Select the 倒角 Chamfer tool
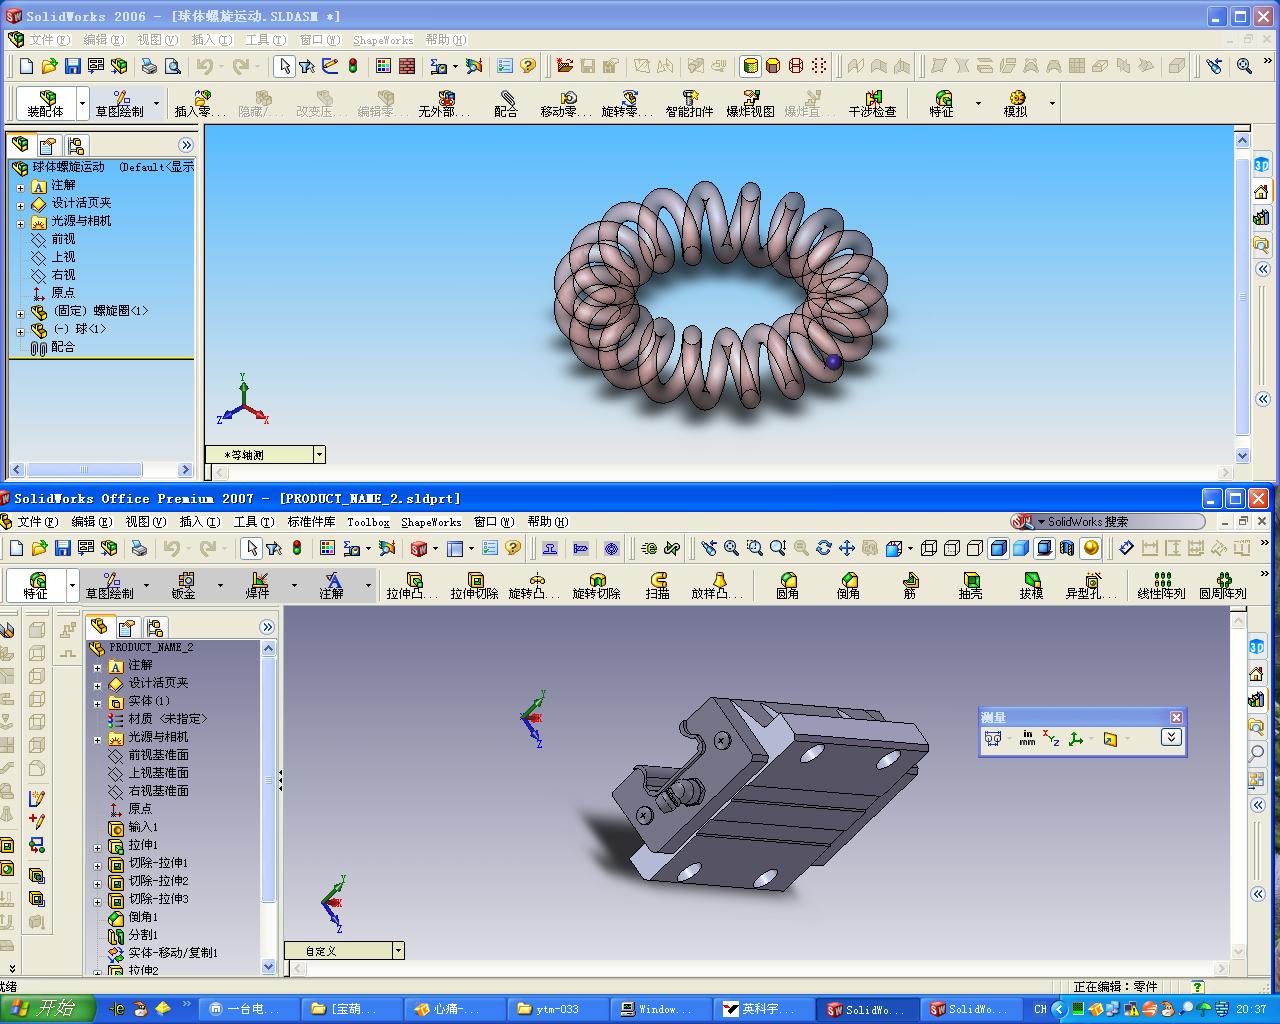The image size is (1280, 1024). point(849,585)
